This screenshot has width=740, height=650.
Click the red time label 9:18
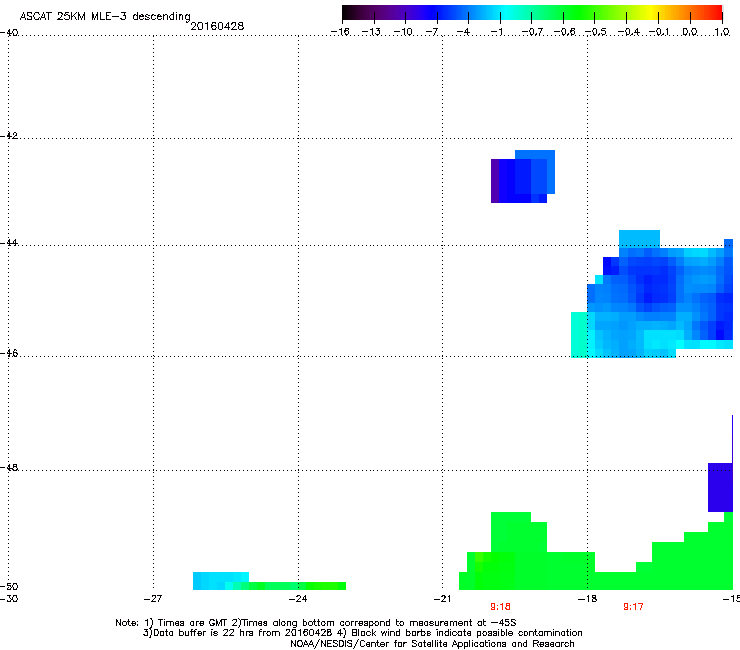[500, 607]
